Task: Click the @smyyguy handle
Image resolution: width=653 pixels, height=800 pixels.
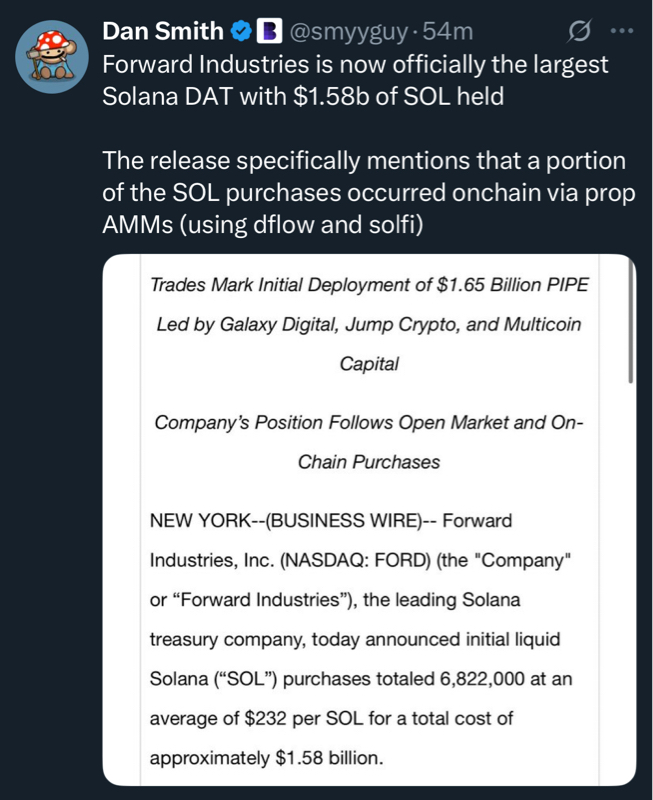Action: [349, 32]
